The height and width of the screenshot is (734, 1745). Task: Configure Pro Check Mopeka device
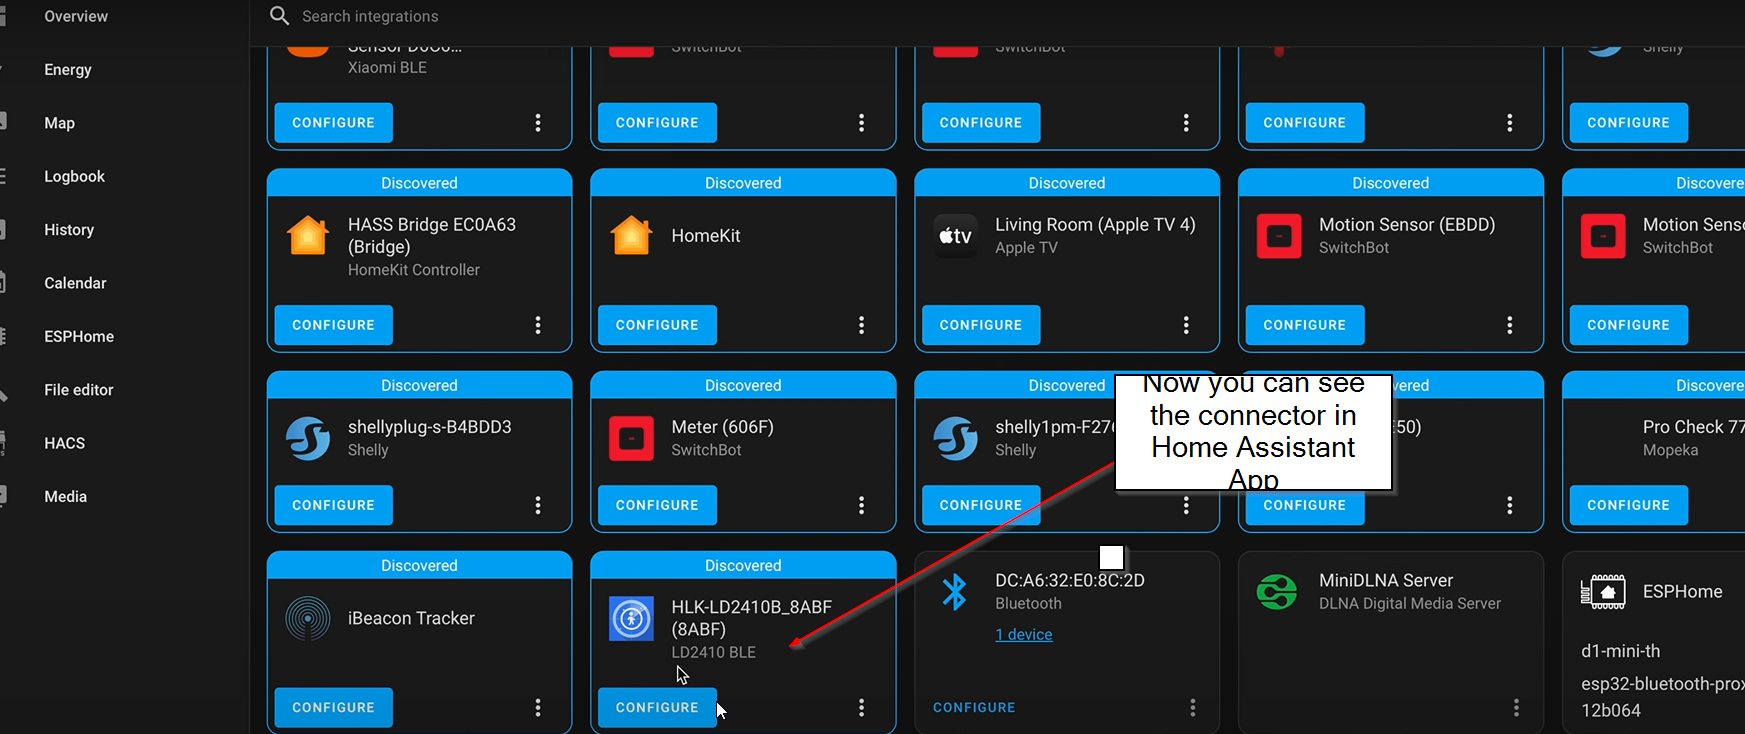coord(1629,505)
